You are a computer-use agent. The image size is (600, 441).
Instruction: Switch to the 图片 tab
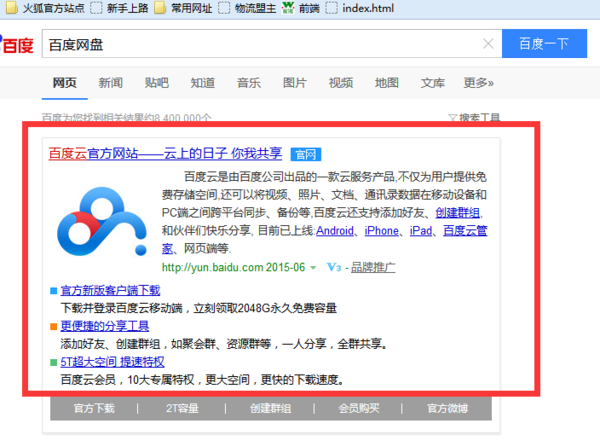pos(295,83)
